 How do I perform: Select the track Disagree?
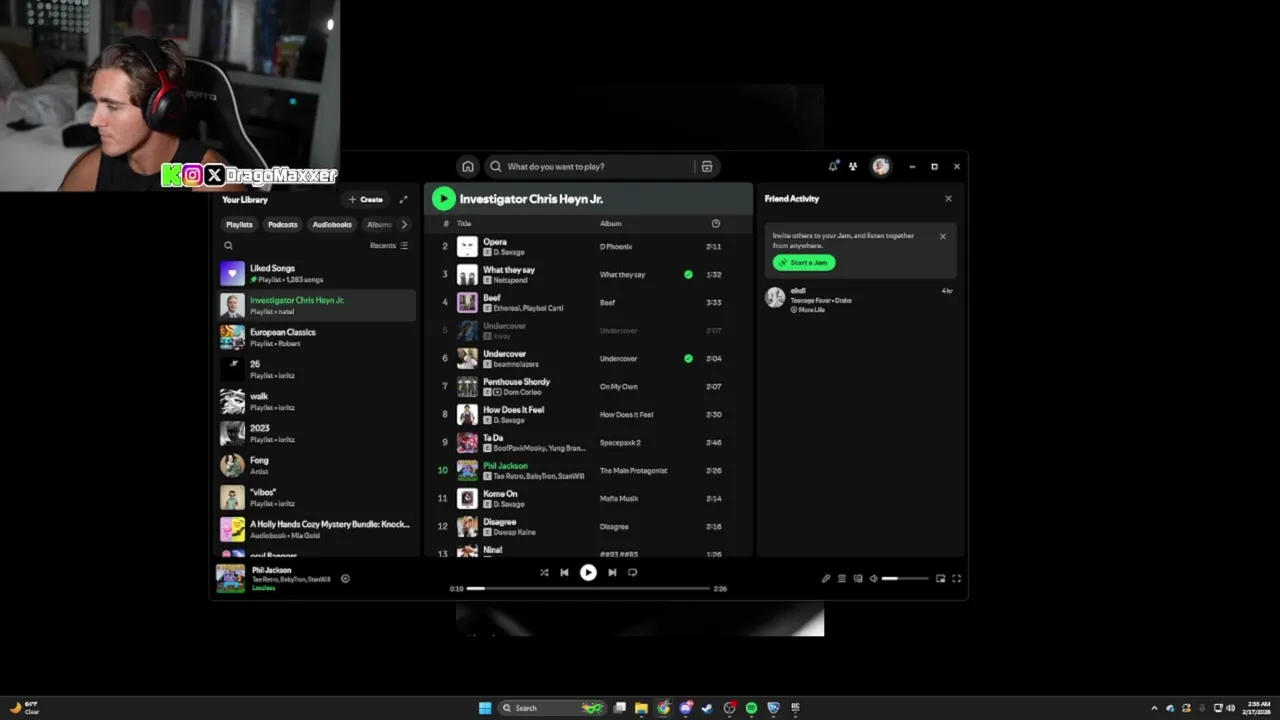coord(589,526)
